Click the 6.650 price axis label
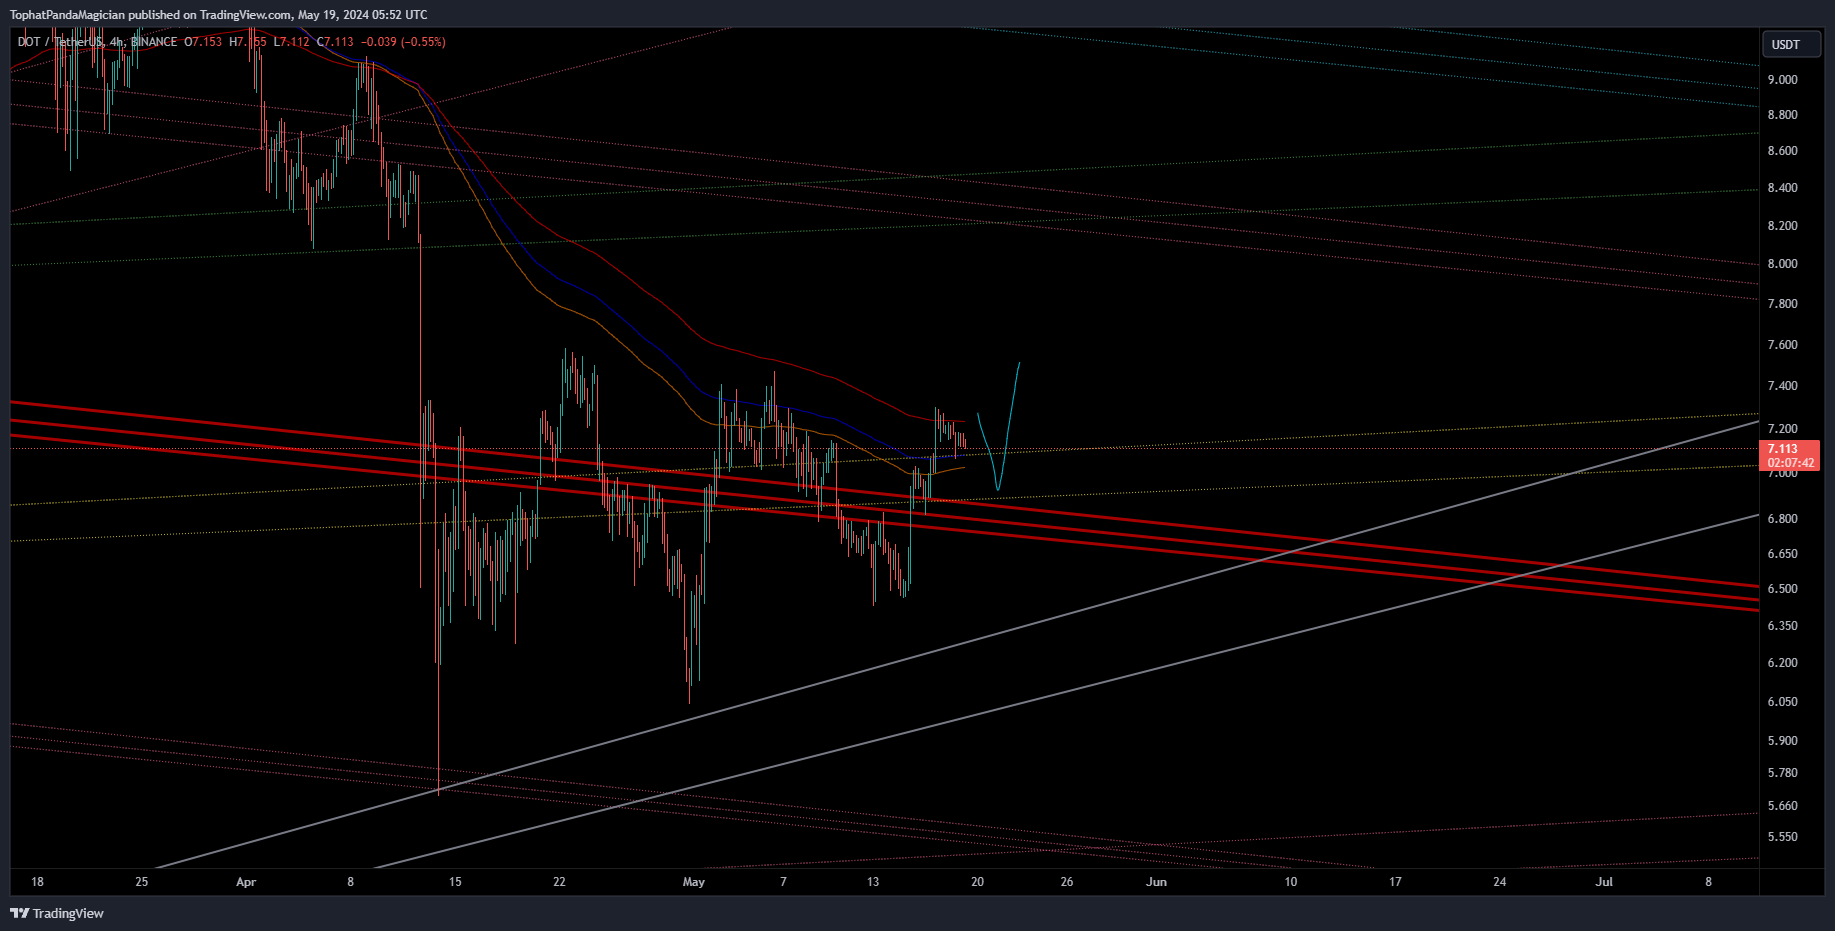The height and width of the screenshot is (931, 1835). 1782,554
